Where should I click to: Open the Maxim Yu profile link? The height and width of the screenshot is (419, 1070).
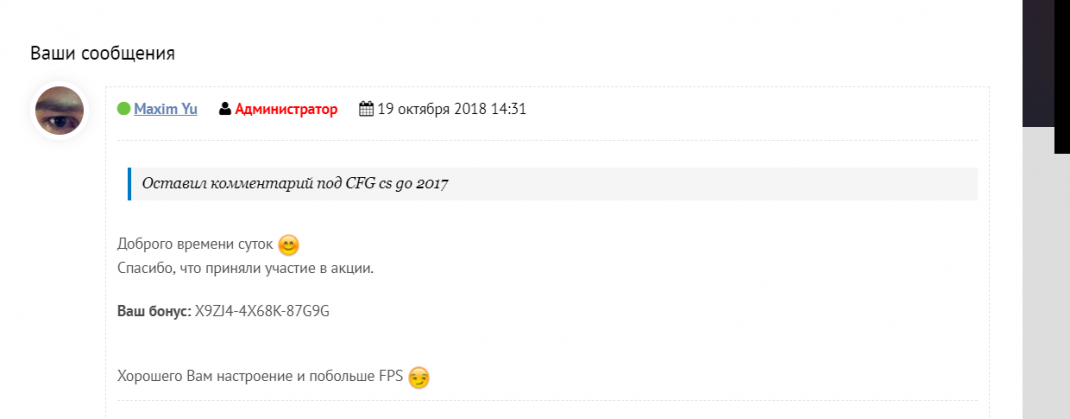(166, 109)
